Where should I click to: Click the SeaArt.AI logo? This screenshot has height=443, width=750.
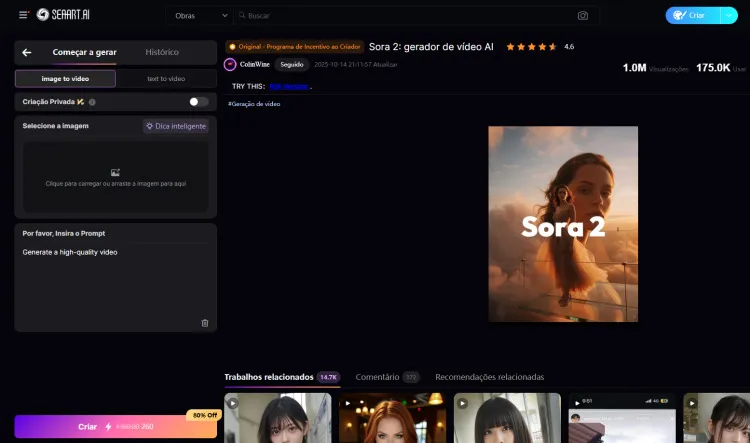63,15
